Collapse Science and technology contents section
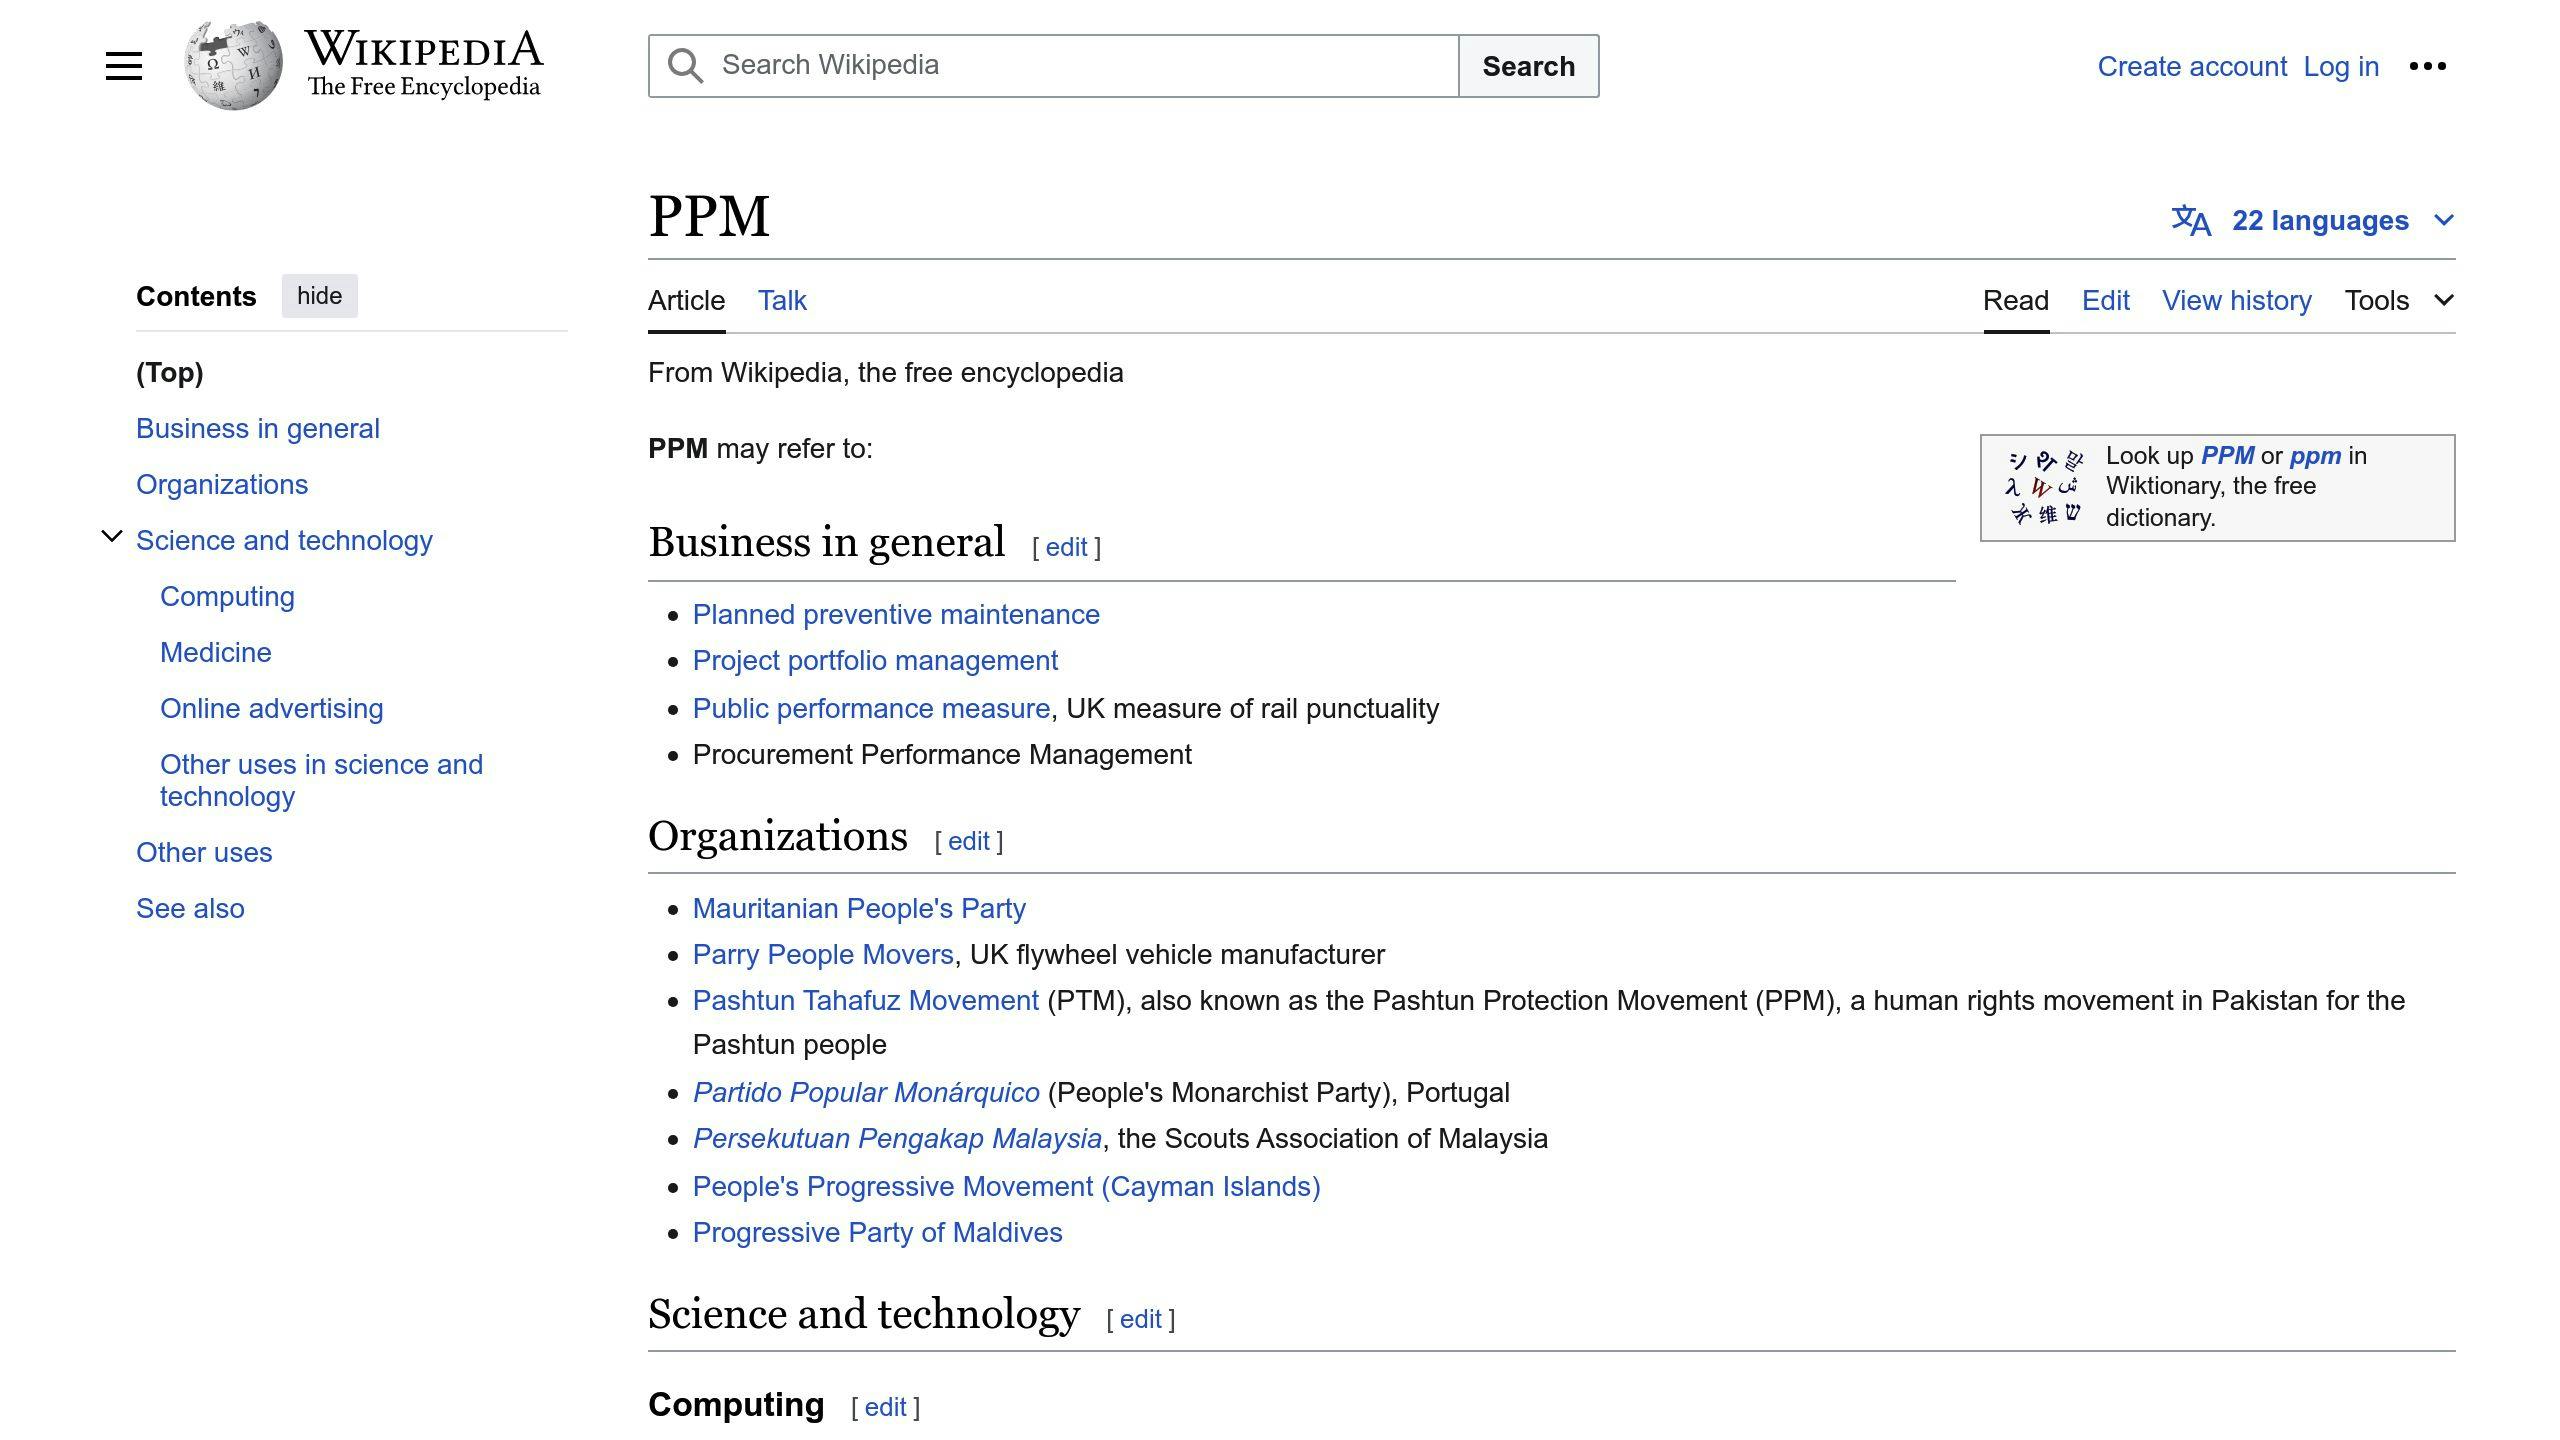 click(112, 538)
